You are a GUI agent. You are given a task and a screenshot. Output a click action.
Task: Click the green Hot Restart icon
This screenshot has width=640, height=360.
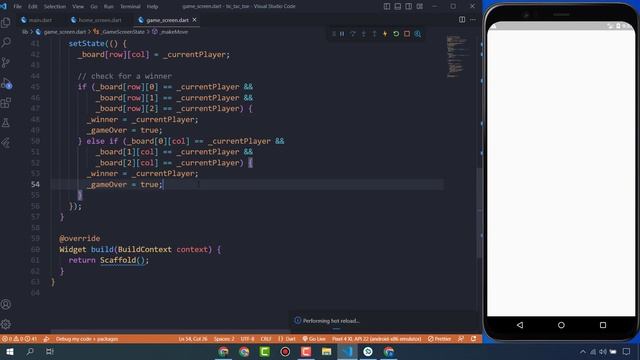point(396,34)
